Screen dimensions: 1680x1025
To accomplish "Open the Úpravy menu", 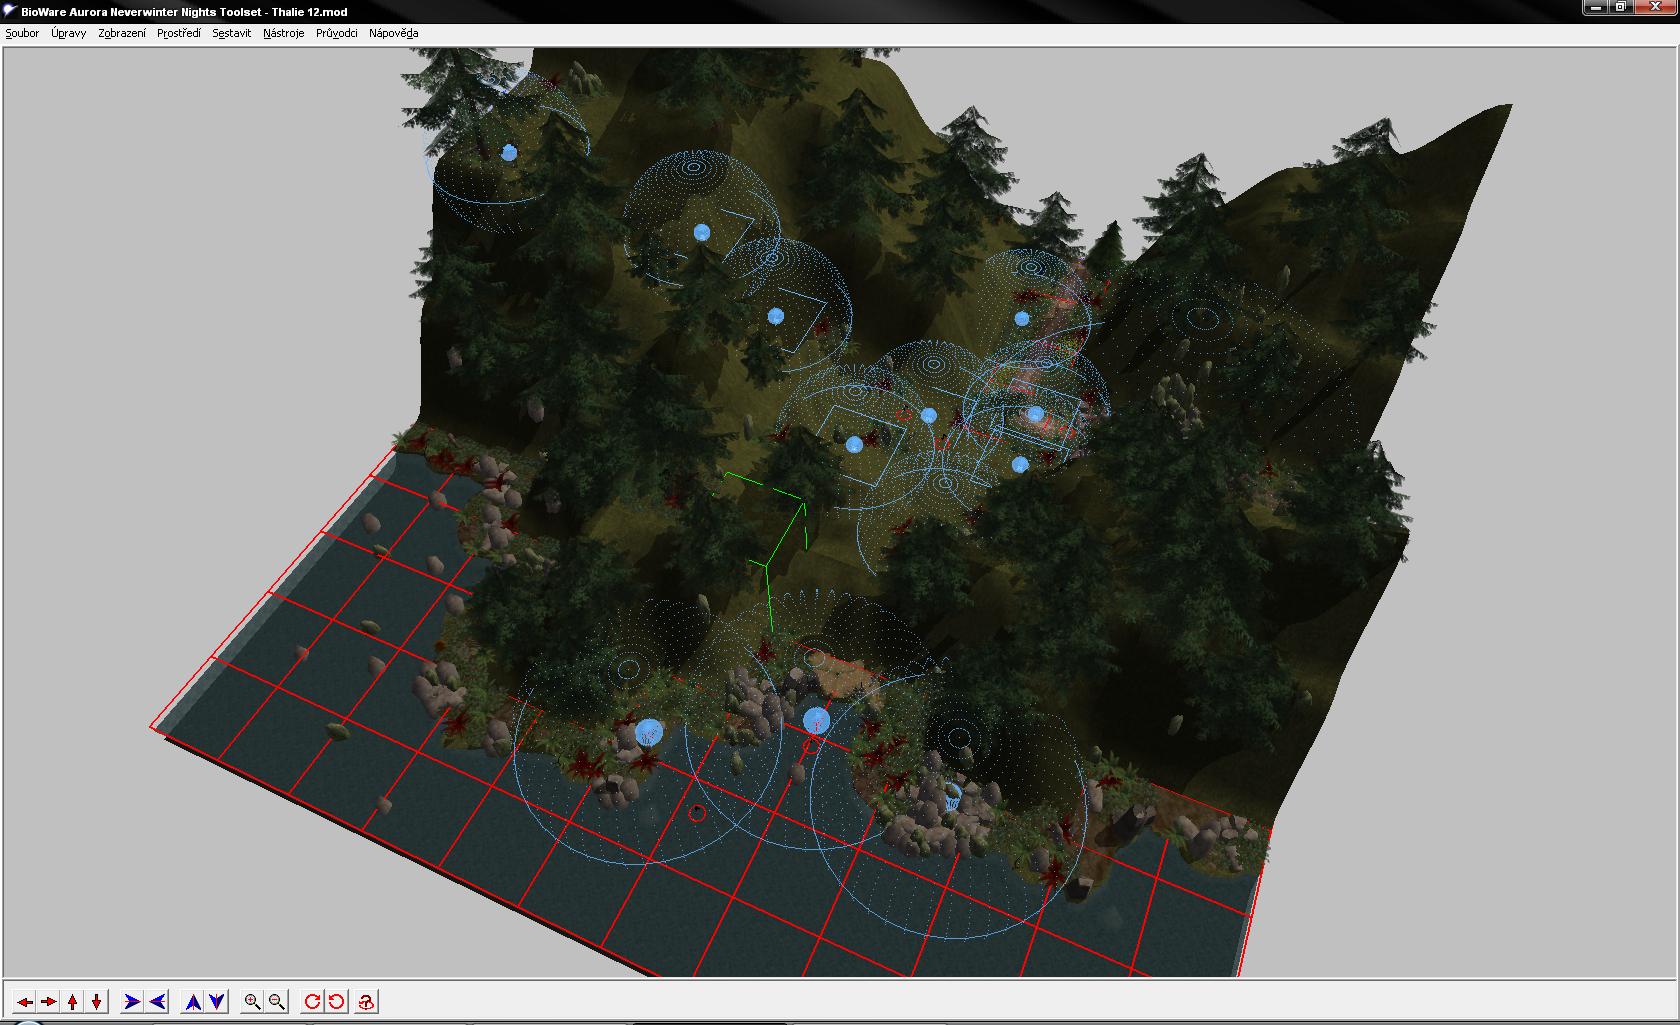I will (x=68, y=33).
